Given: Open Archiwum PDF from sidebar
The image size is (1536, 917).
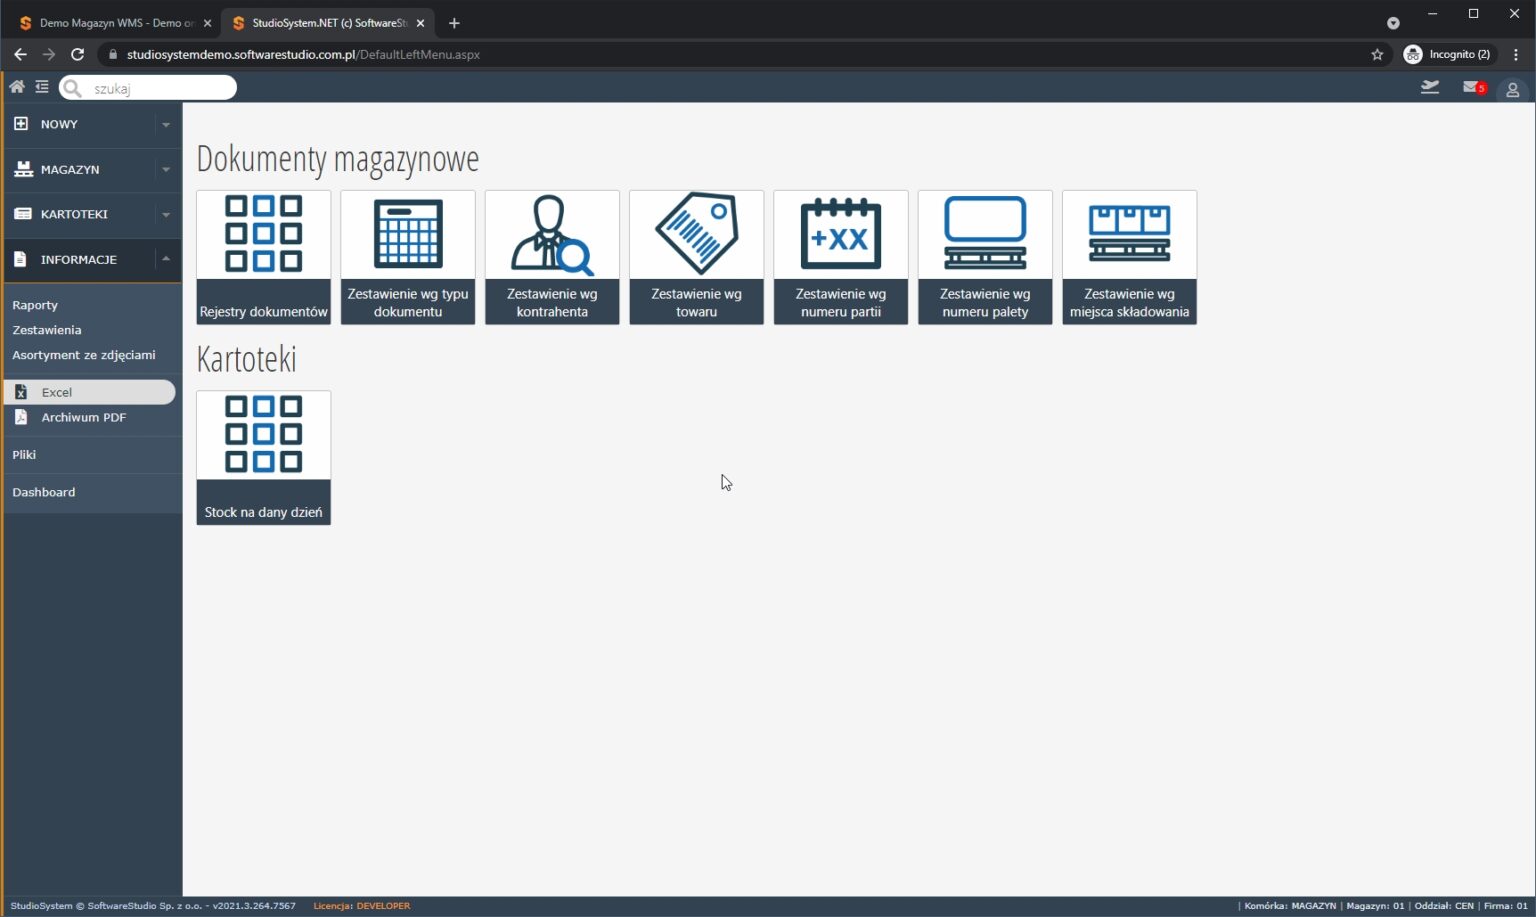Looking at the screenshot, I should [83, 417].
